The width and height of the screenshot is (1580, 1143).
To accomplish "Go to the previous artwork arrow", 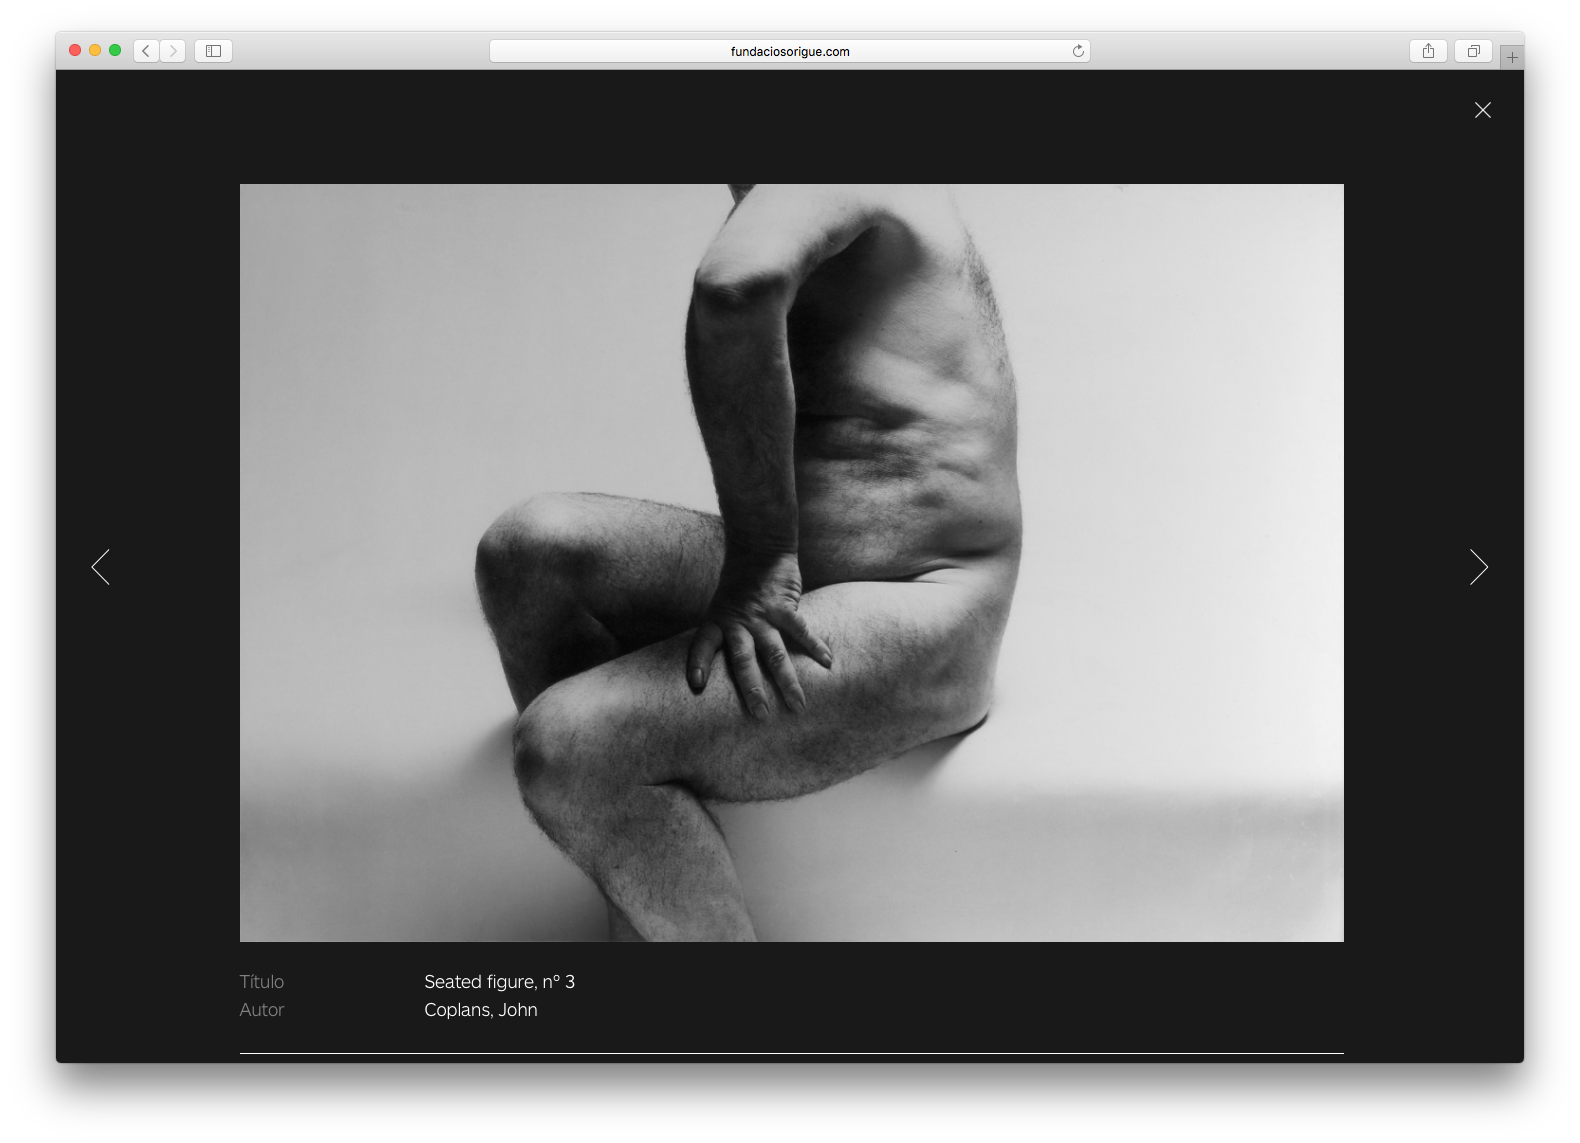I will tap(101, 567).
